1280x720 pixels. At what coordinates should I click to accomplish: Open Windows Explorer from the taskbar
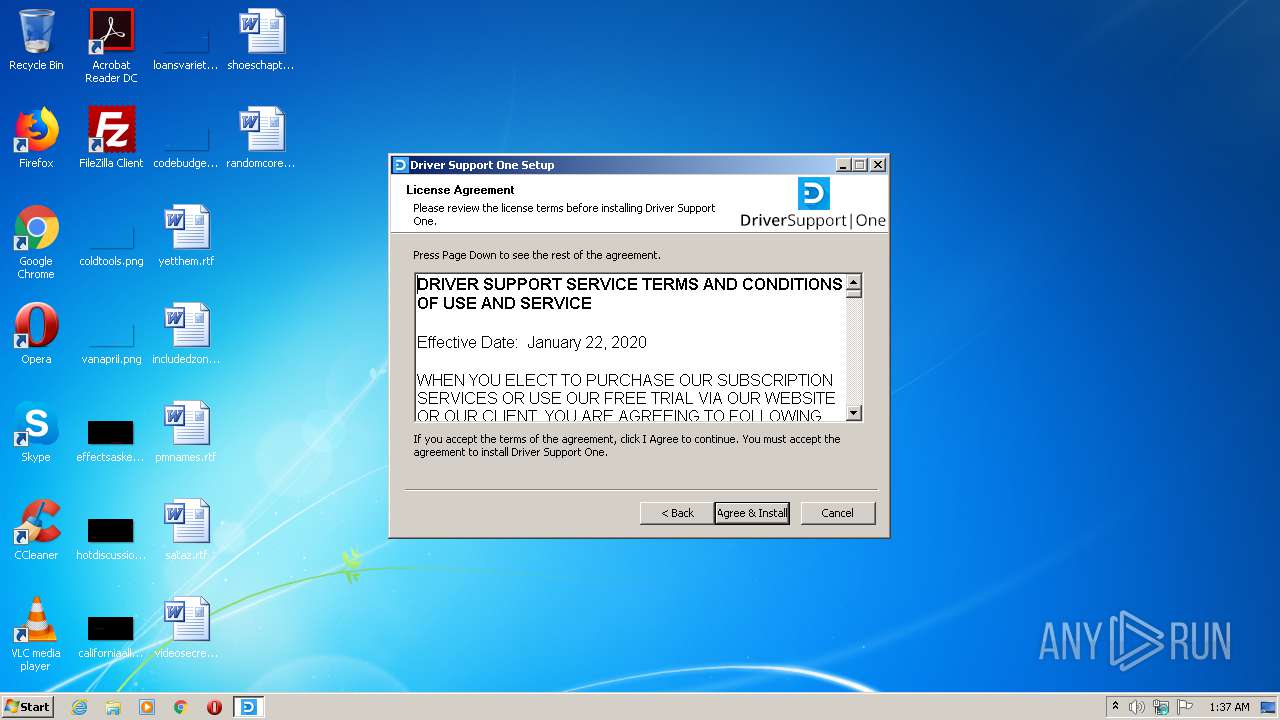tap(113, 707)
